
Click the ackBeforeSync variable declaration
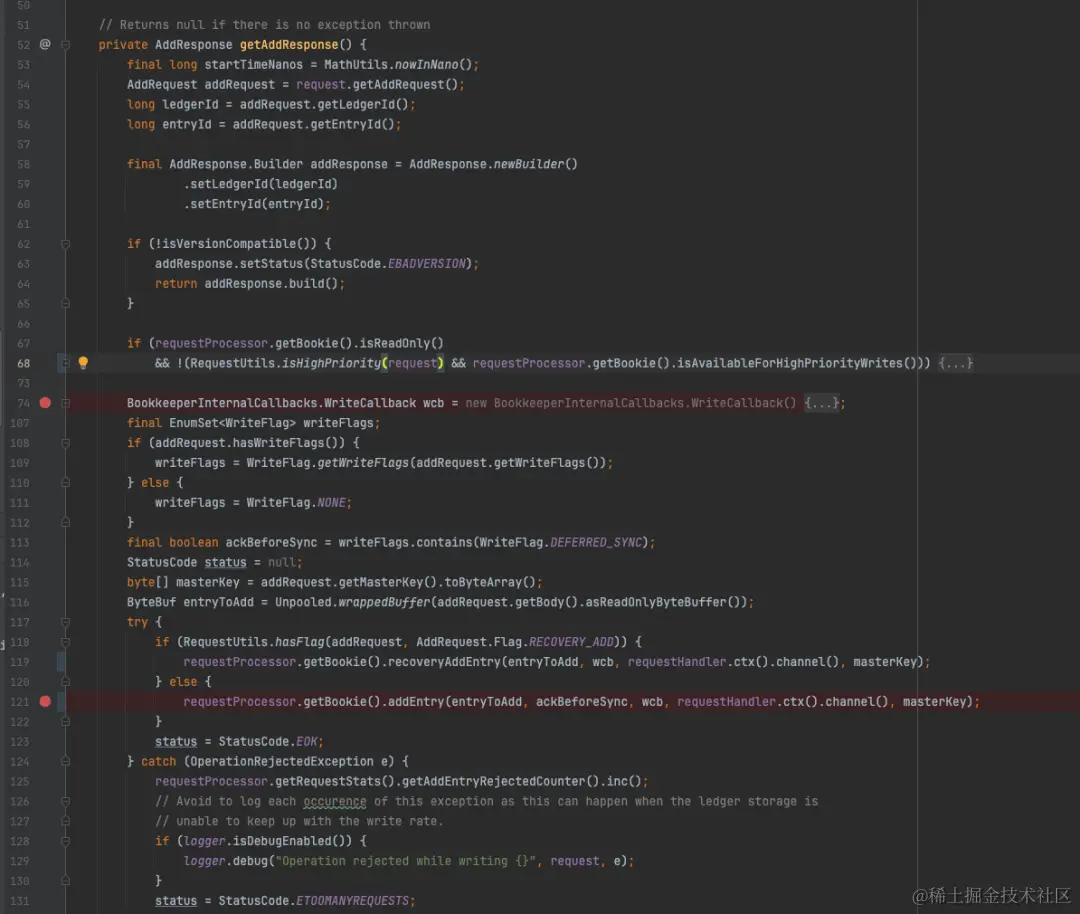pos(271,543)
